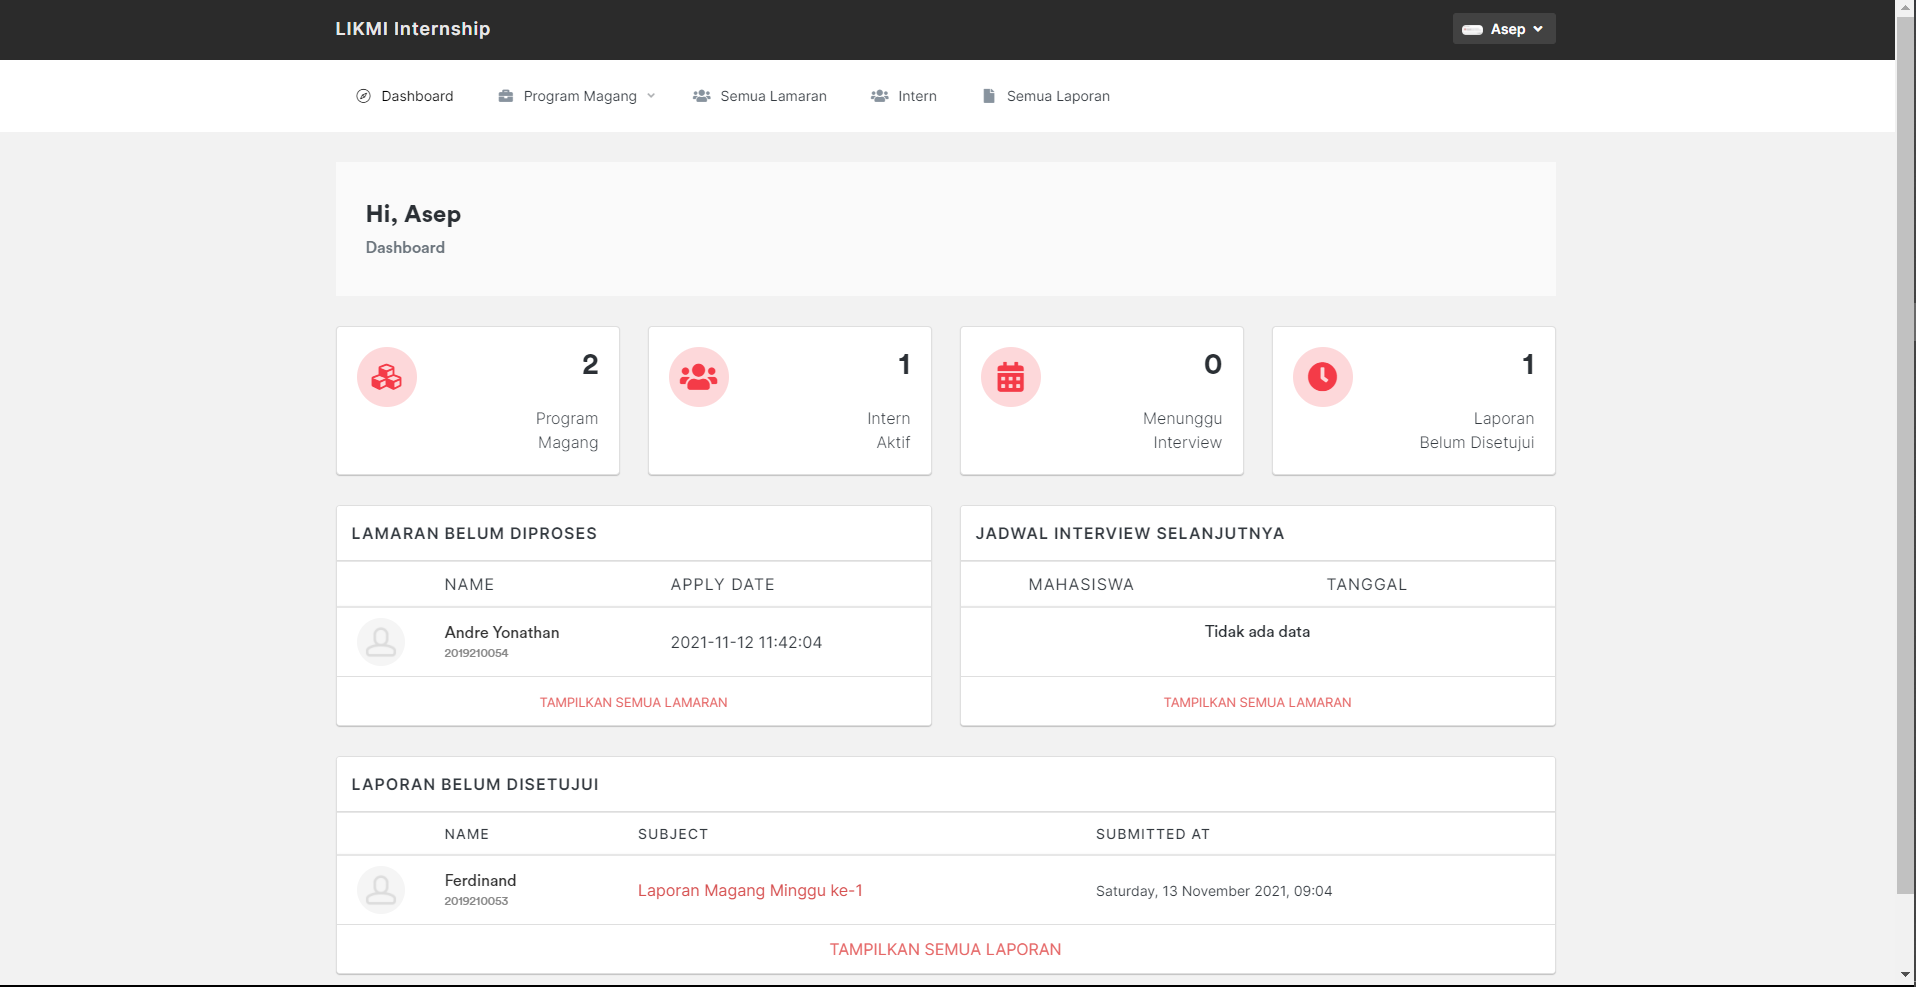Click the Menunggu Interview label
The height and width of the screenshot is (987, 1916).
point(1182,430)
